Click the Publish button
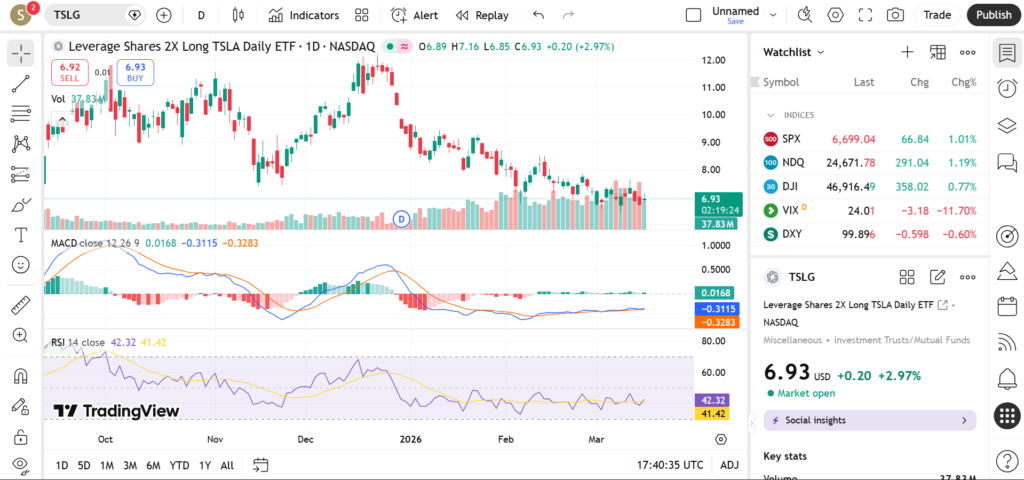Viewport: 1024px width, 480px height. click(x=993, y=15)
